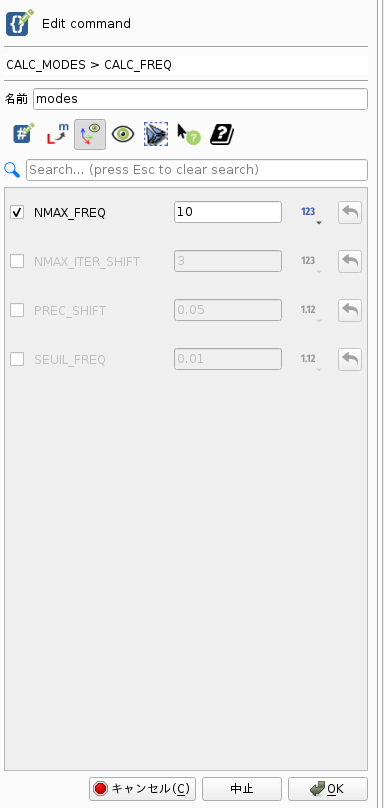Click the green eye view icon

123,134
